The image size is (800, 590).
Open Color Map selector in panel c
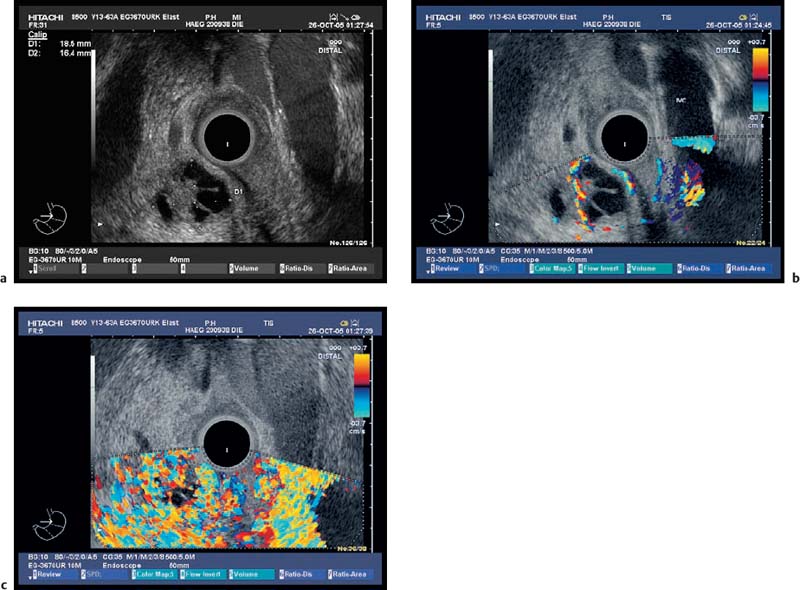(x=152, y=575)
